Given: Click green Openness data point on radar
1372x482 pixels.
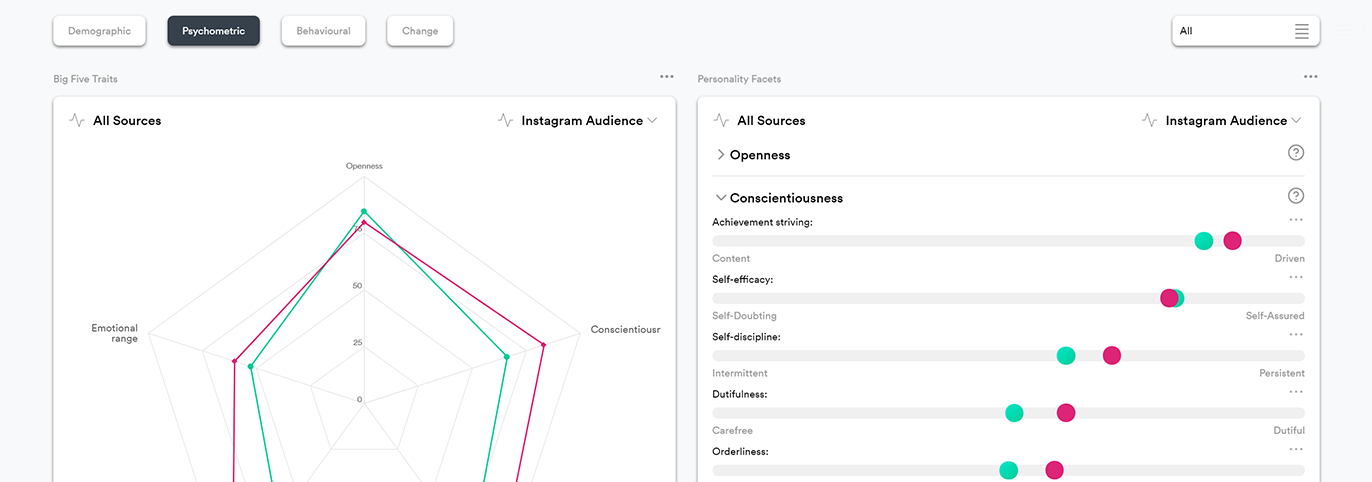Looking at the screenshot, I should (364, 212).
